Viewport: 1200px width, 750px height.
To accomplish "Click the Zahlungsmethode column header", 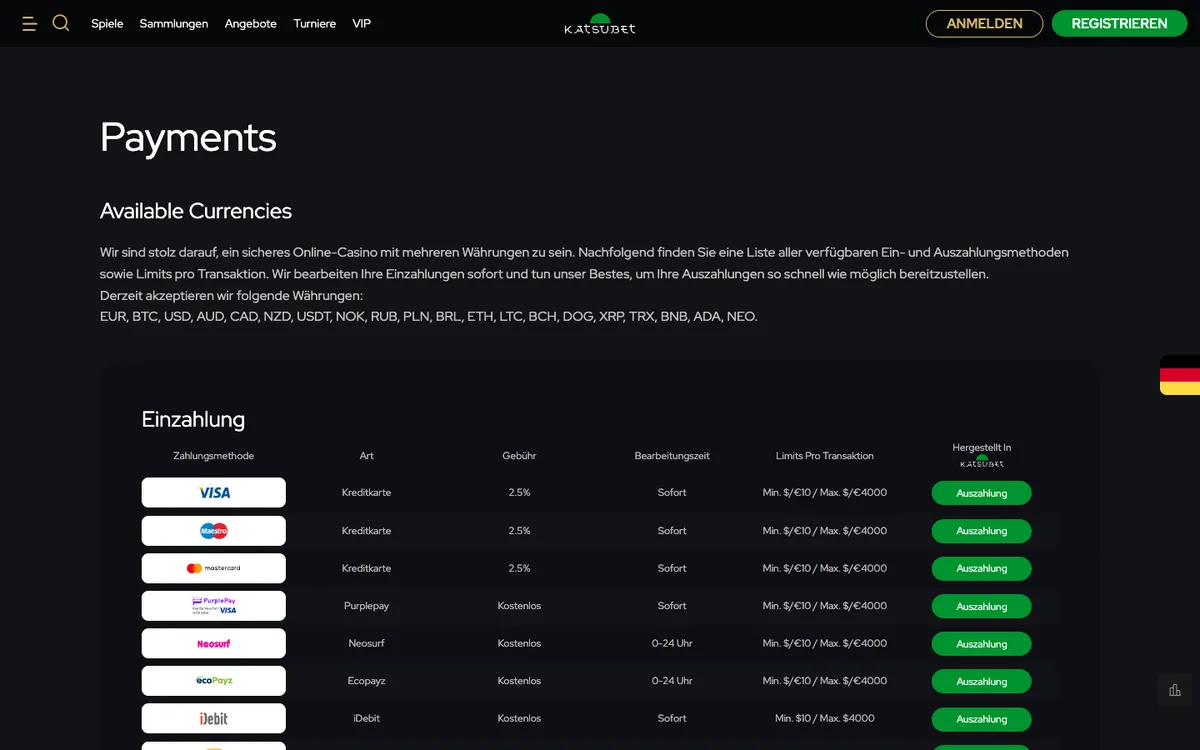I will (214, 456).
